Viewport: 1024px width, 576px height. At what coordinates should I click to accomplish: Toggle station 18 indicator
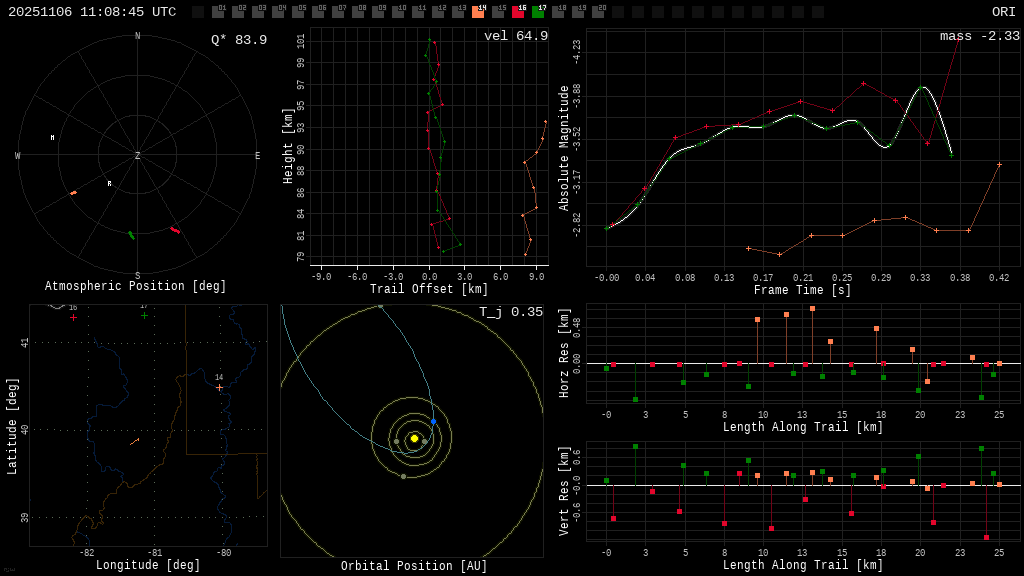click(558, 12)
